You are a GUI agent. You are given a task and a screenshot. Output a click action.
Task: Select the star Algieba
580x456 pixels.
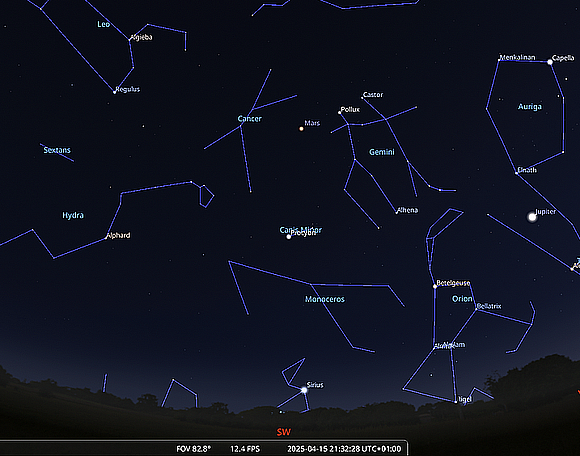tap(130, 39)
